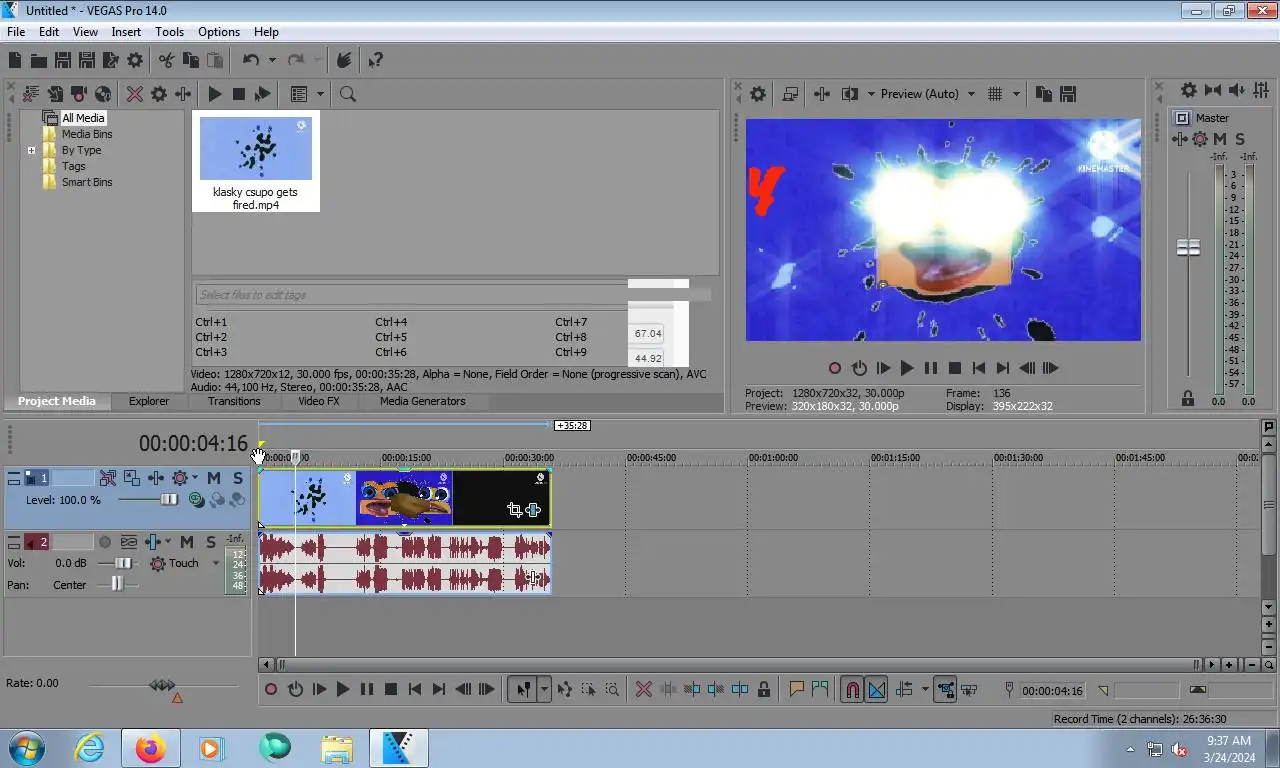Screen dimensions: 1280x768
Task: Adjust audio track Pan slider
Action: pyautogui.click(x=117, y=584)
